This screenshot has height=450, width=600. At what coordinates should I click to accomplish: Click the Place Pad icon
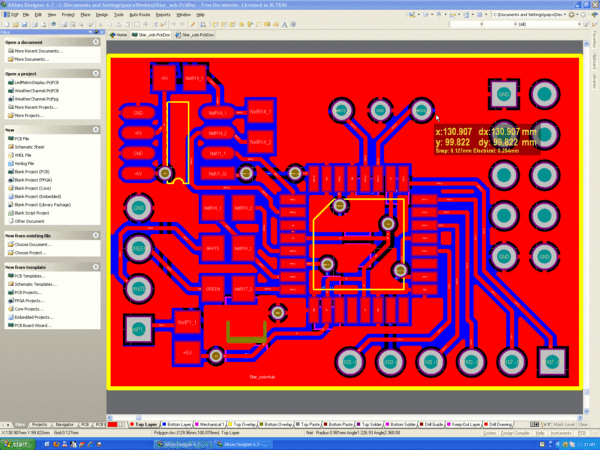[x=241, y=24]
